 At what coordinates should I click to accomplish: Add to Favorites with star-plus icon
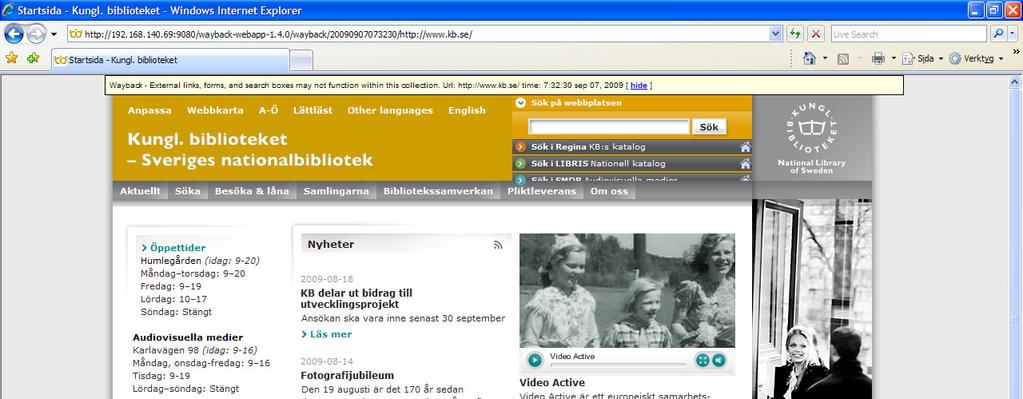33,59
